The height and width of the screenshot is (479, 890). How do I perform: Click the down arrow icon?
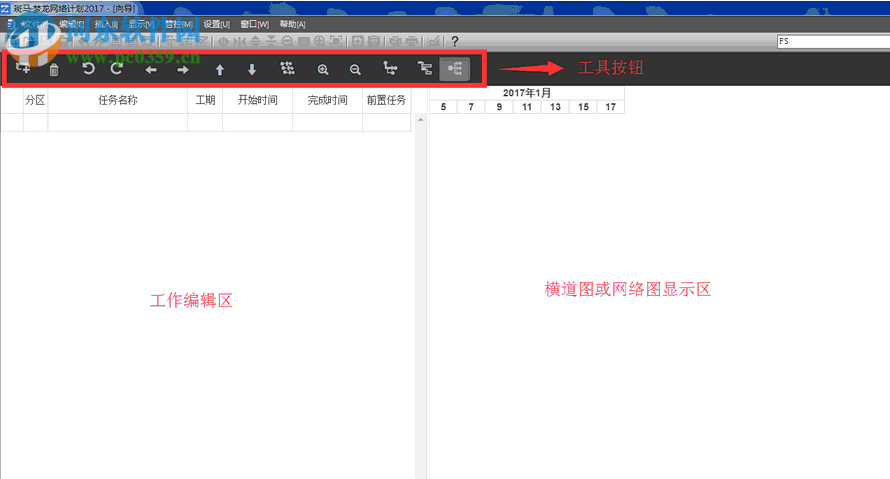[252, 69]
